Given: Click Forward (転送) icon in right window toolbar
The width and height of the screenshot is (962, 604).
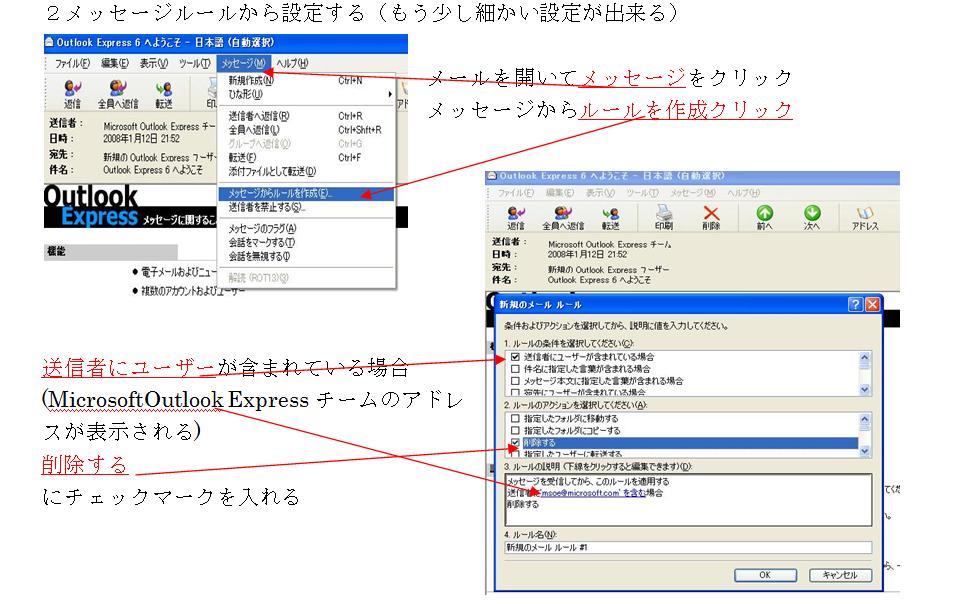Looking at the screenshot, I should click(610, 218).
